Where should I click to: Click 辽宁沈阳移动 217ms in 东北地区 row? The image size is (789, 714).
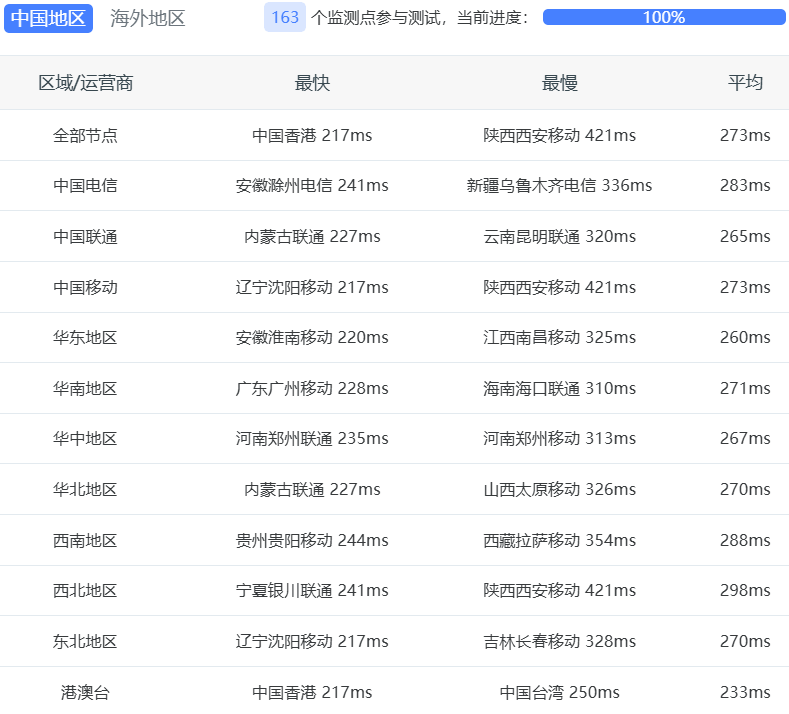[312, 642]
